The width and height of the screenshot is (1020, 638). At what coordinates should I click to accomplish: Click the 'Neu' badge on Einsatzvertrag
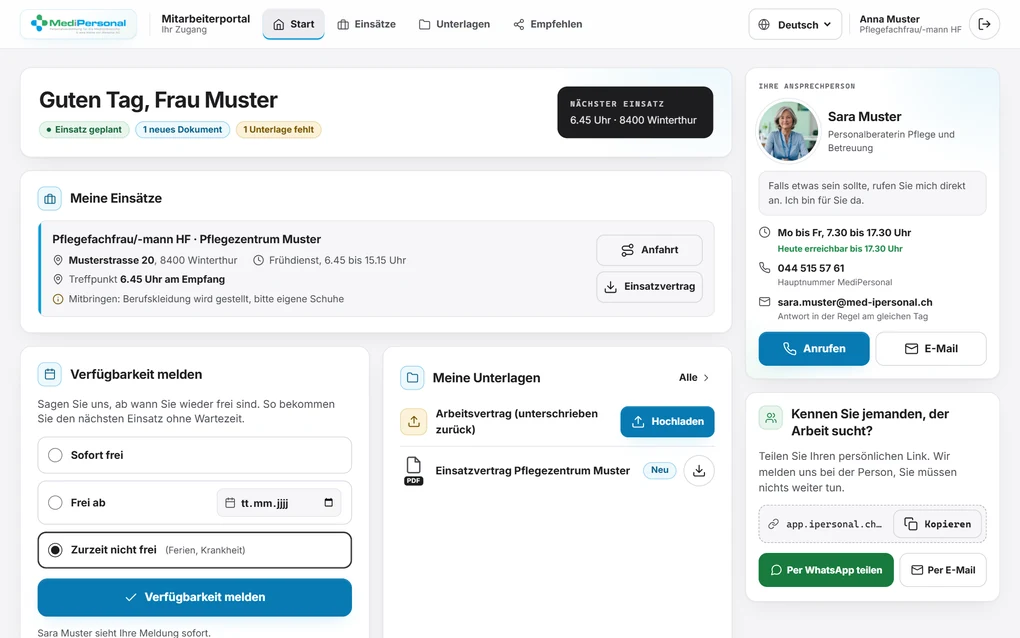660,470
